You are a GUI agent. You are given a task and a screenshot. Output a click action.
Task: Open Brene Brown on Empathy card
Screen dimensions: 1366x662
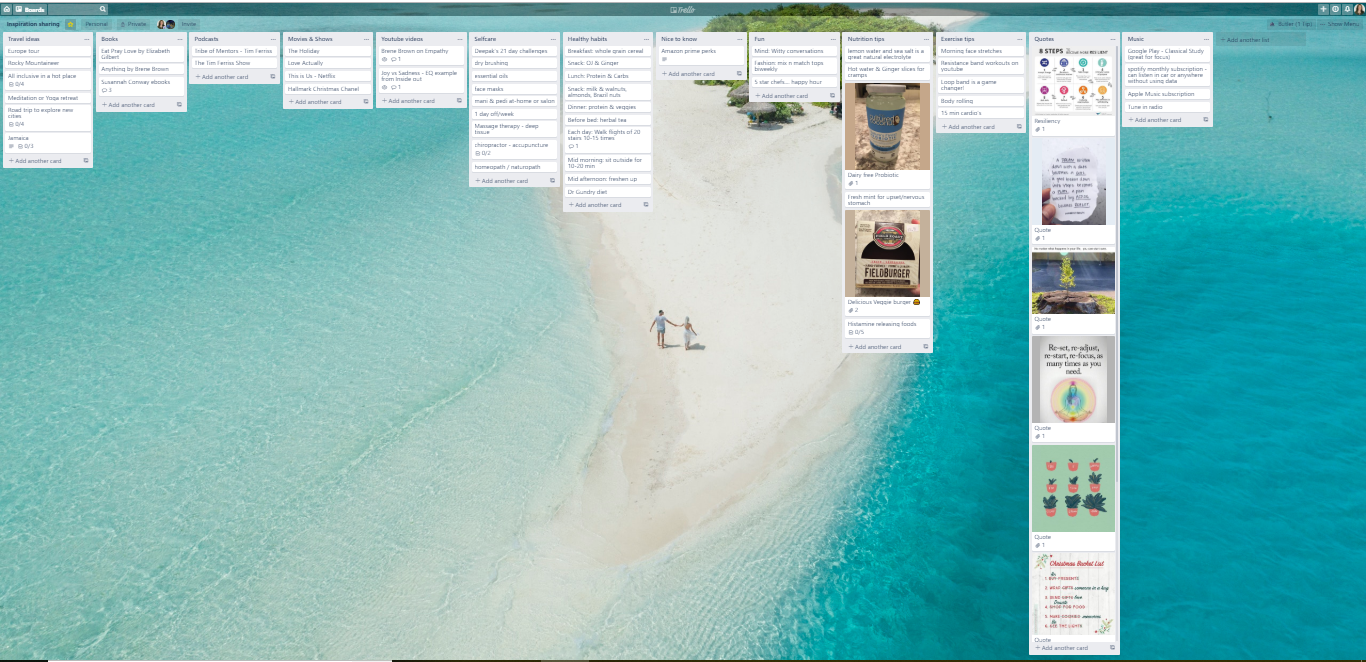pyautogui.click(x=421, y=55)
